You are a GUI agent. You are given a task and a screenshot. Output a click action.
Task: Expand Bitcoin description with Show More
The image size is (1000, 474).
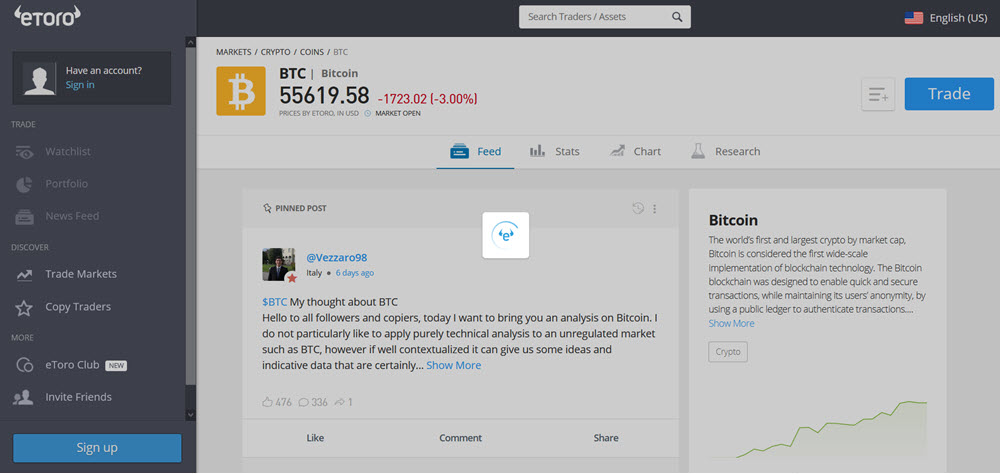pyautogui.click(x=731, y=323)
